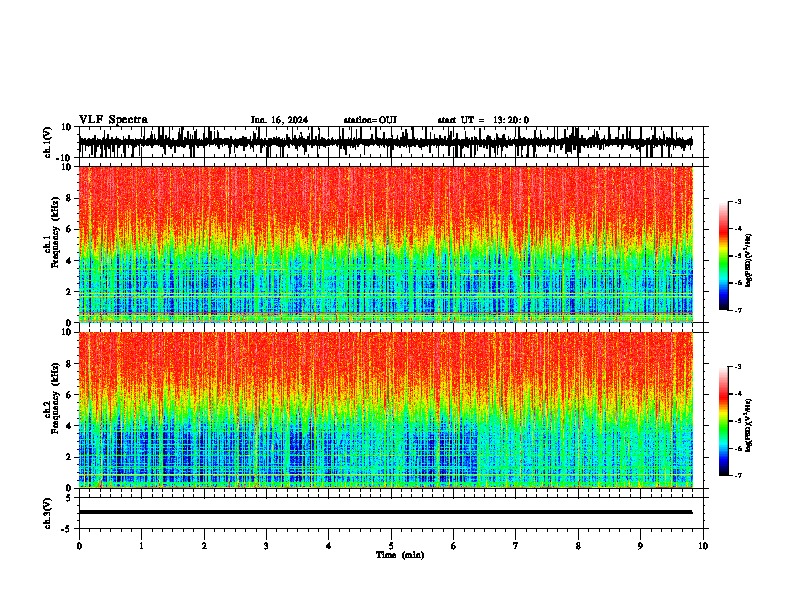Click the time axis tick label "6"
Viewport: 792px width, 612px height.
click(454, 546)
